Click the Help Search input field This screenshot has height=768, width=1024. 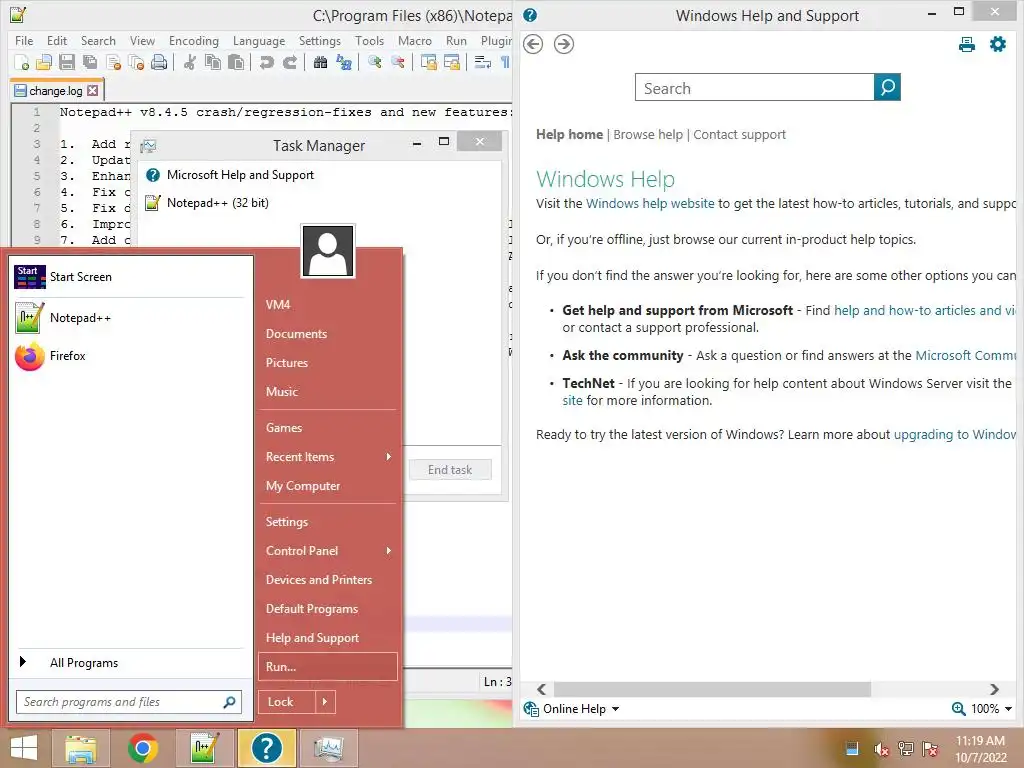pos(754,88)
